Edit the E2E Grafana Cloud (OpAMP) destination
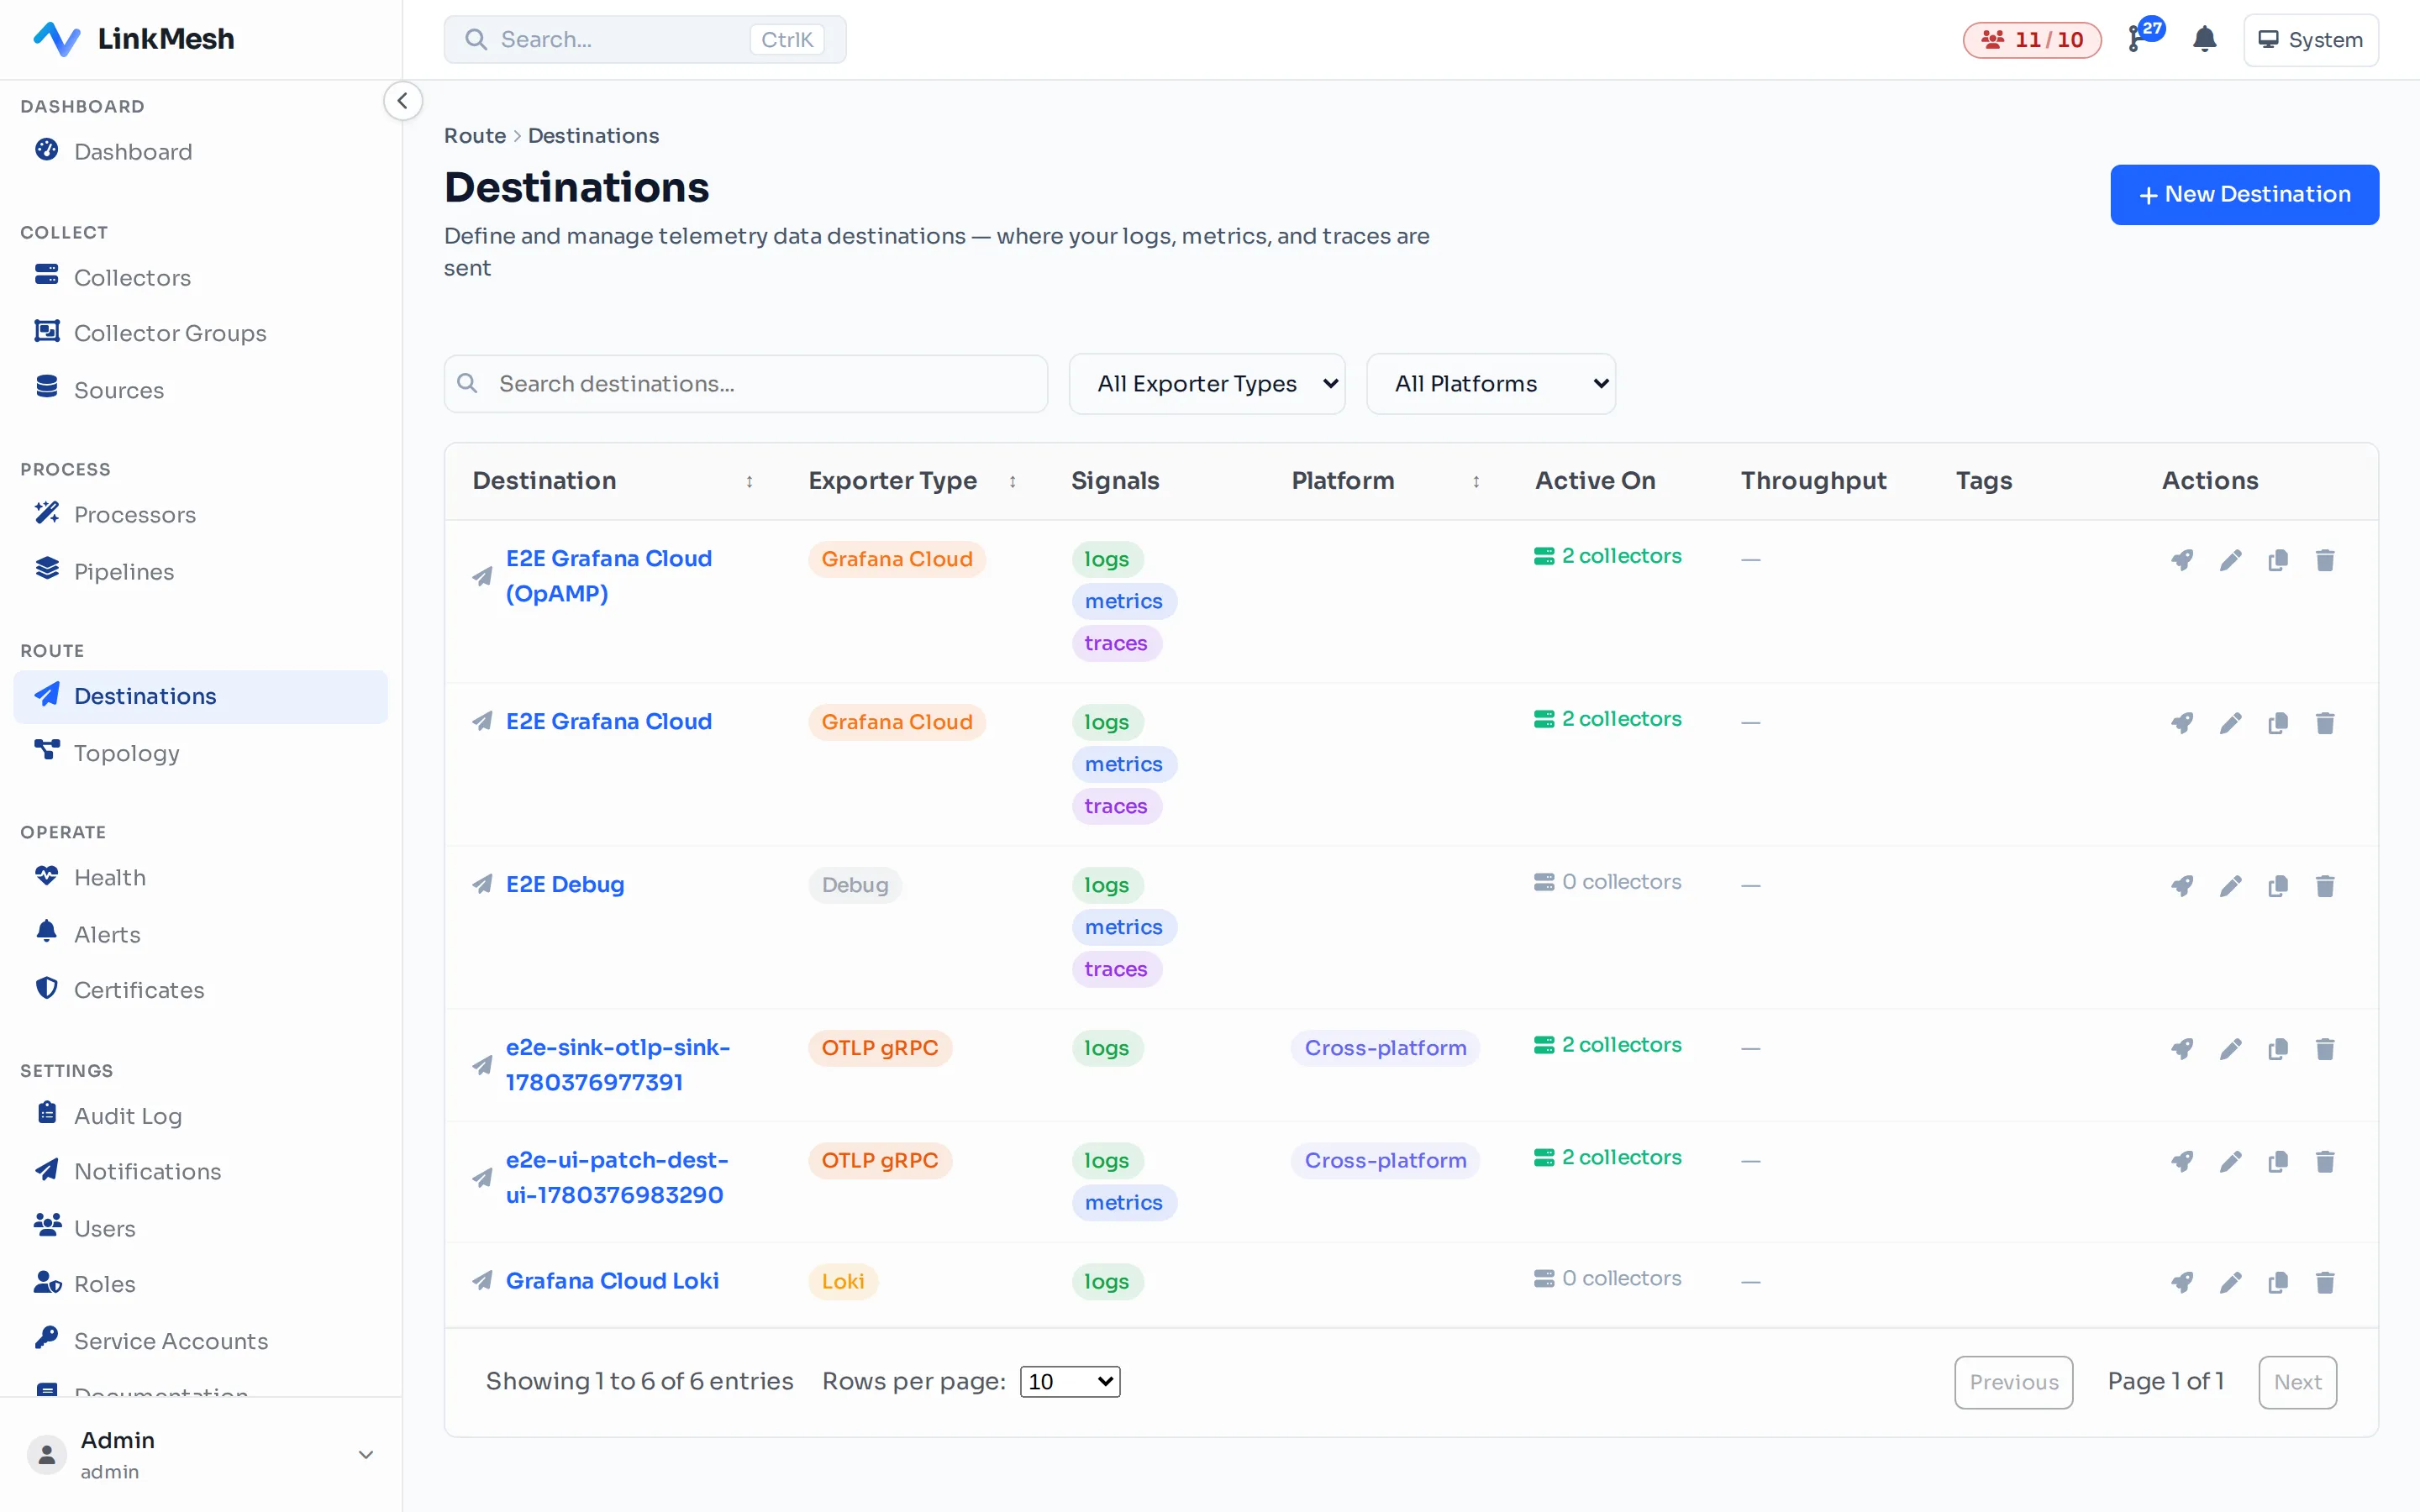 (2230, 560)
